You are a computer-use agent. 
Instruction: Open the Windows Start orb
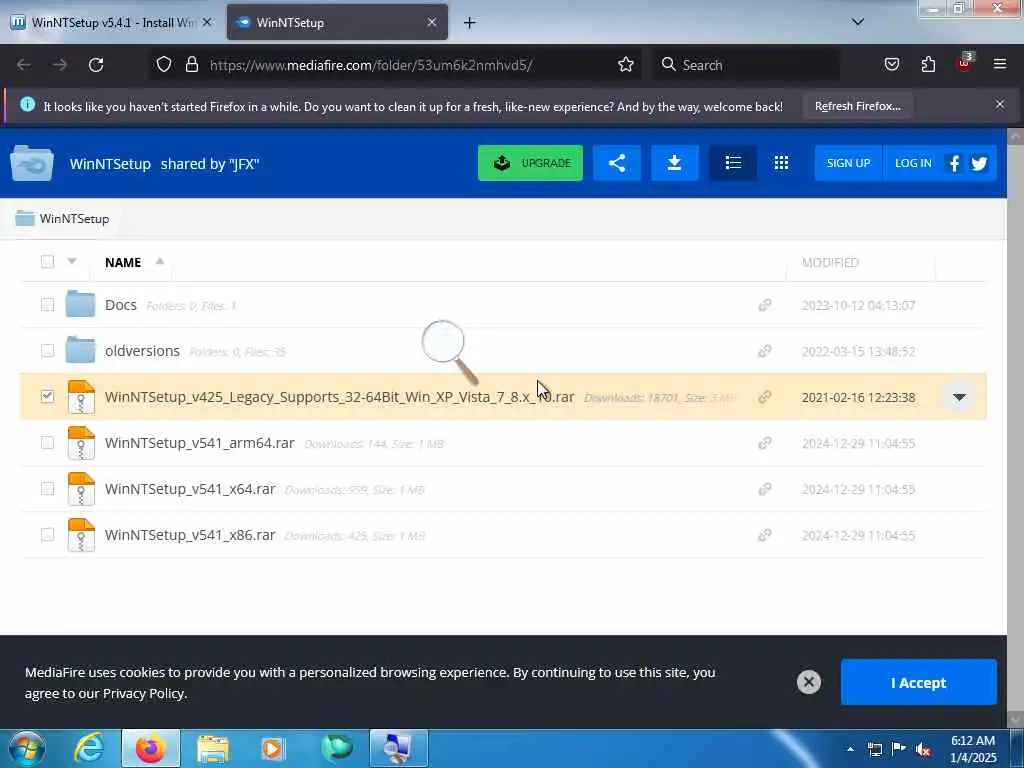pos(26,749)
